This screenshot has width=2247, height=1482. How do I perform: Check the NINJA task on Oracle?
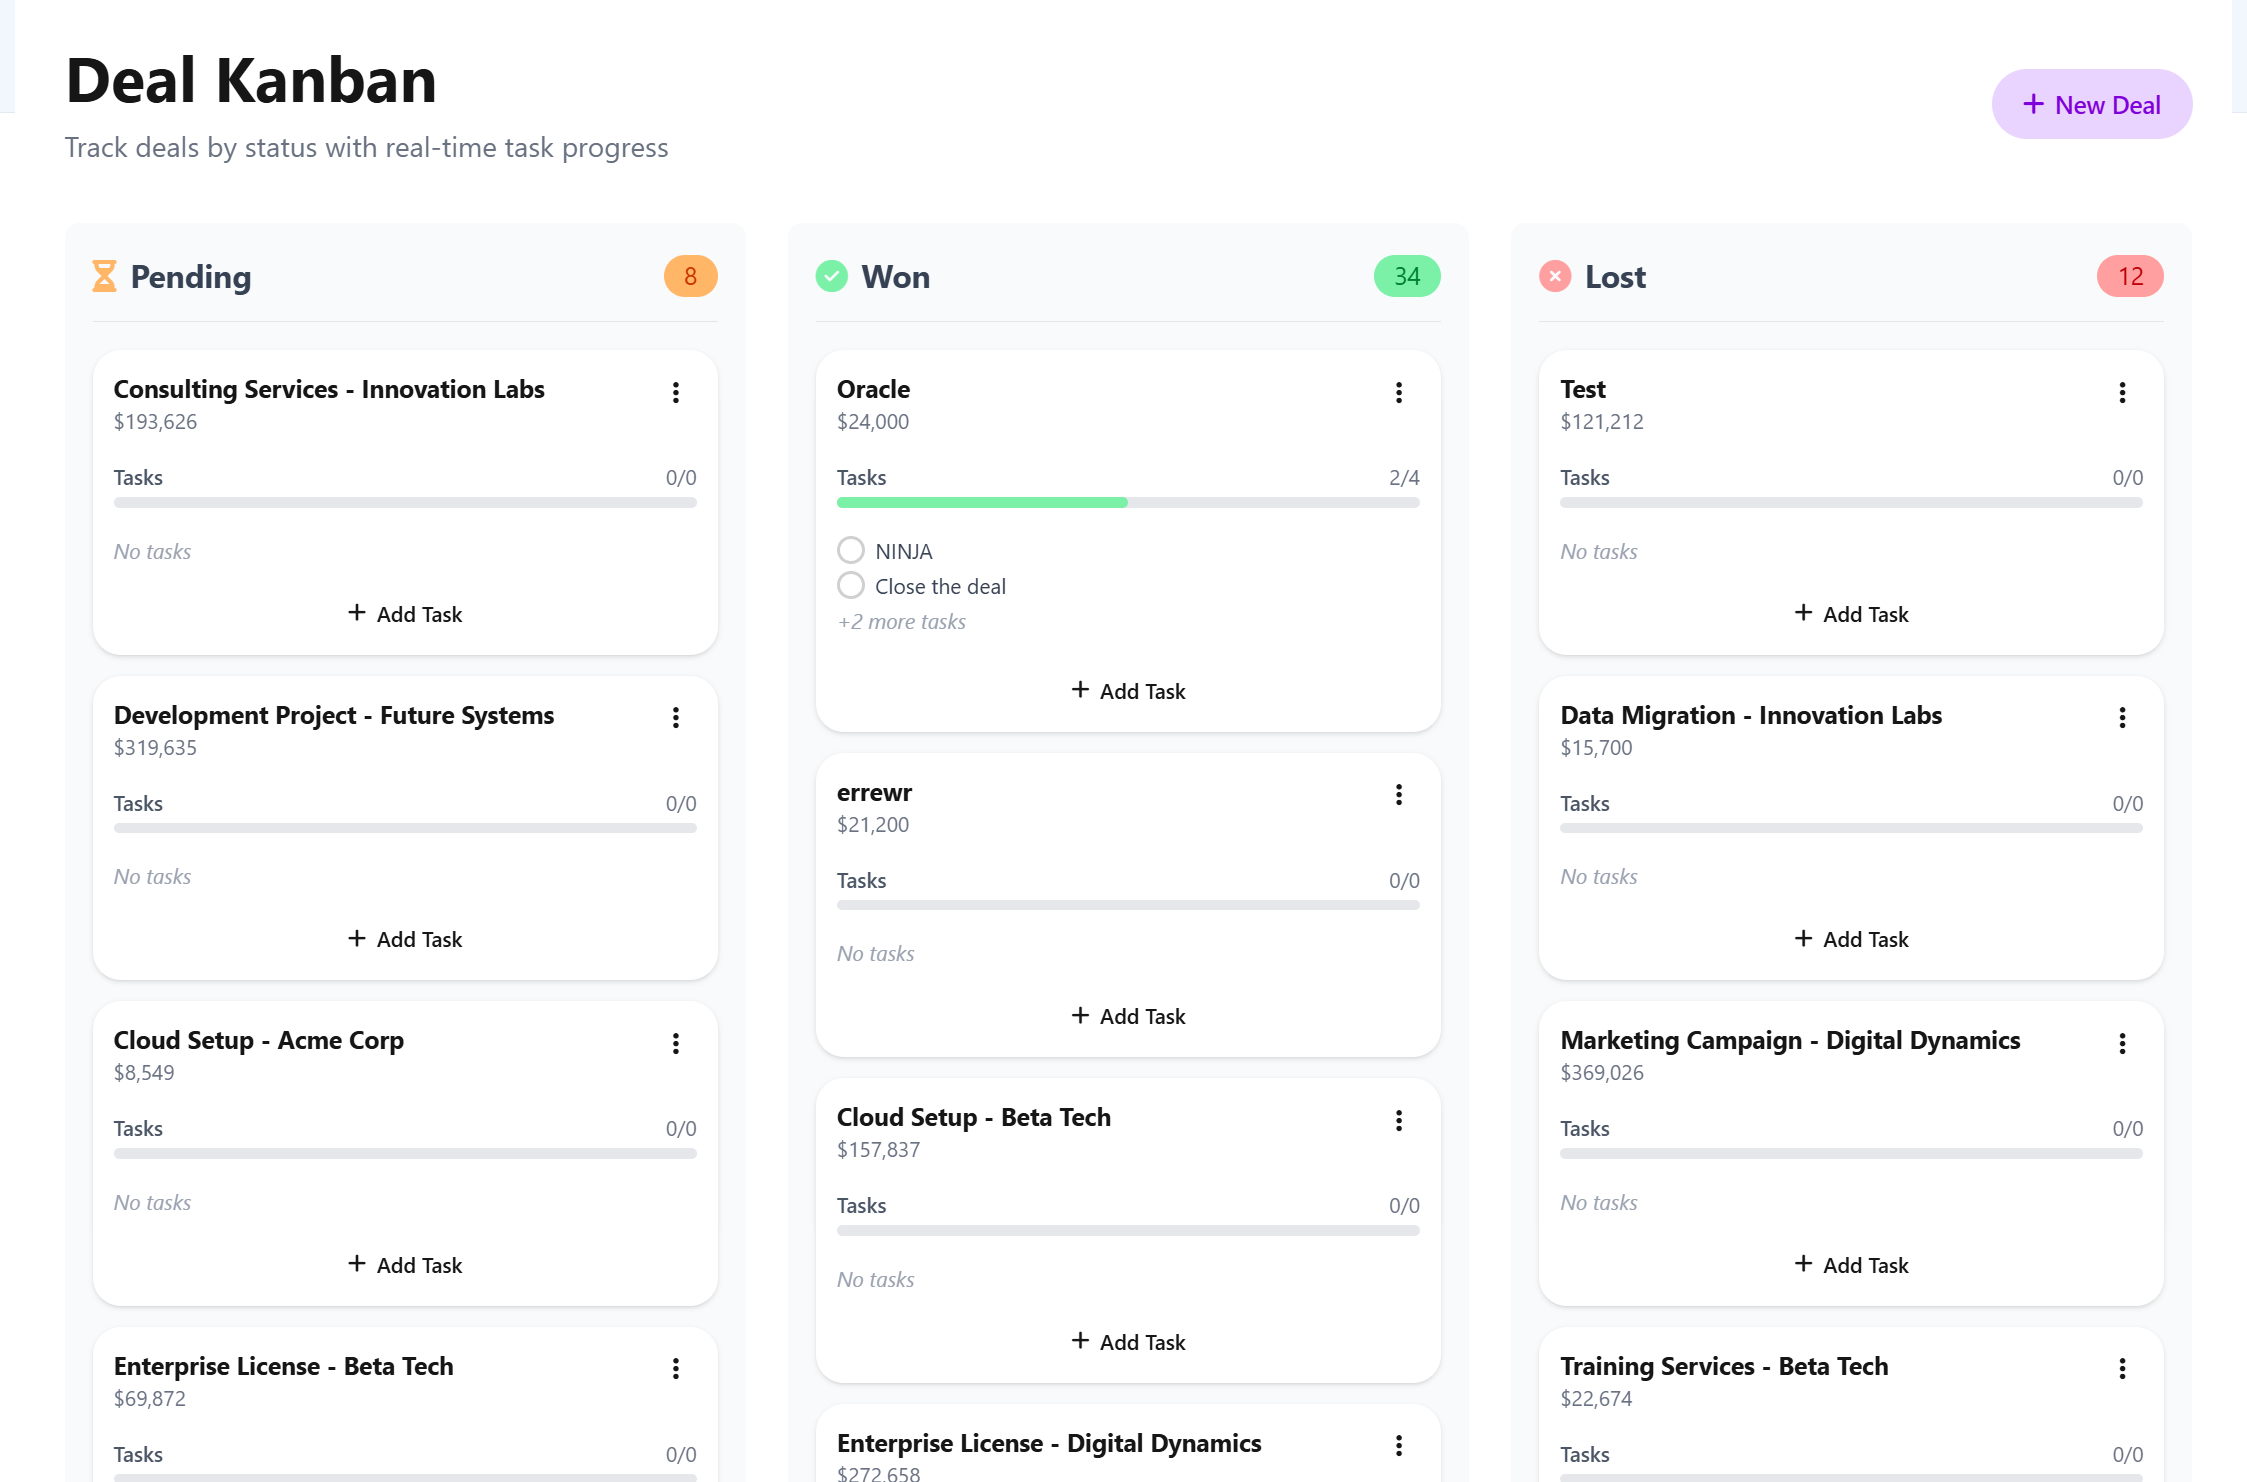851,549
